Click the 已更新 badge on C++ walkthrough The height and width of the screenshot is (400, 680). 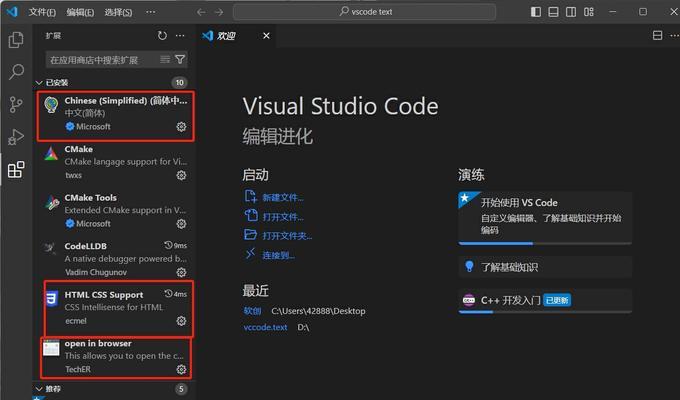557,300
